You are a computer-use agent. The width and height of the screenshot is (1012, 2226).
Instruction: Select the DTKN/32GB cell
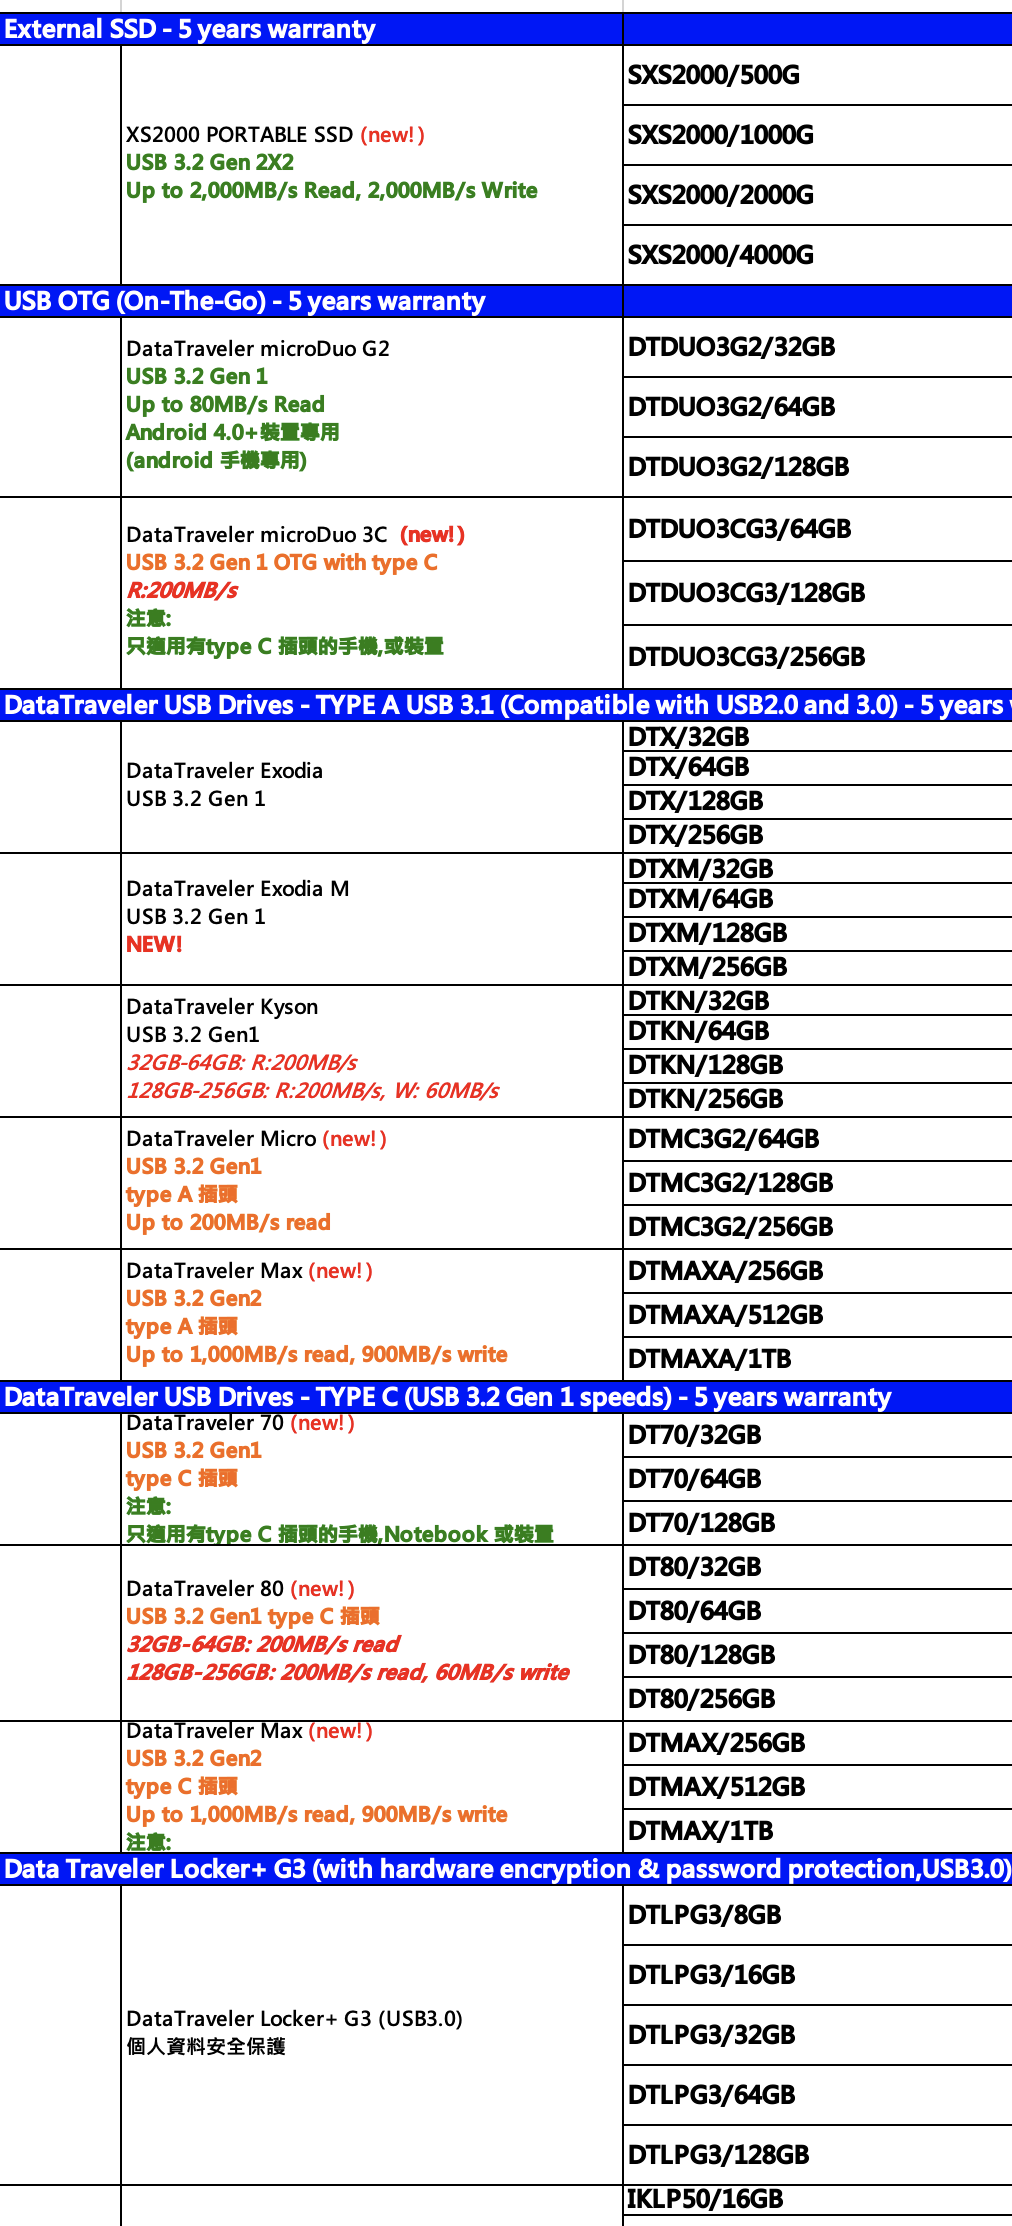point(817,1000)
